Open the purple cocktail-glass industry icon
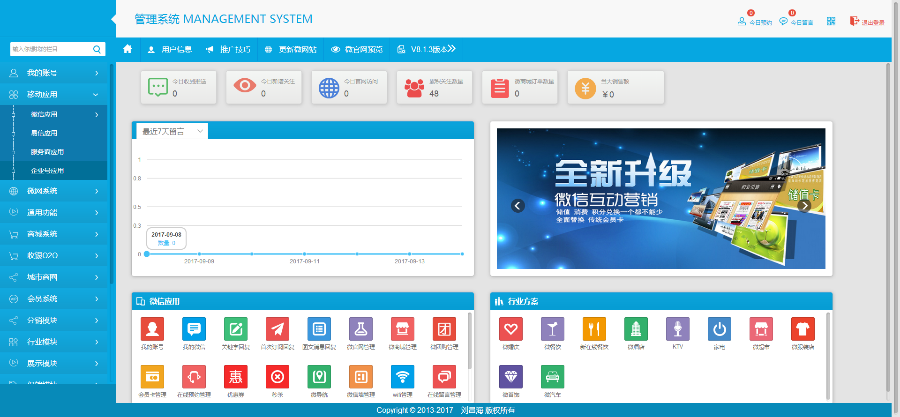The image size is (900, 417). pos(553,329)
